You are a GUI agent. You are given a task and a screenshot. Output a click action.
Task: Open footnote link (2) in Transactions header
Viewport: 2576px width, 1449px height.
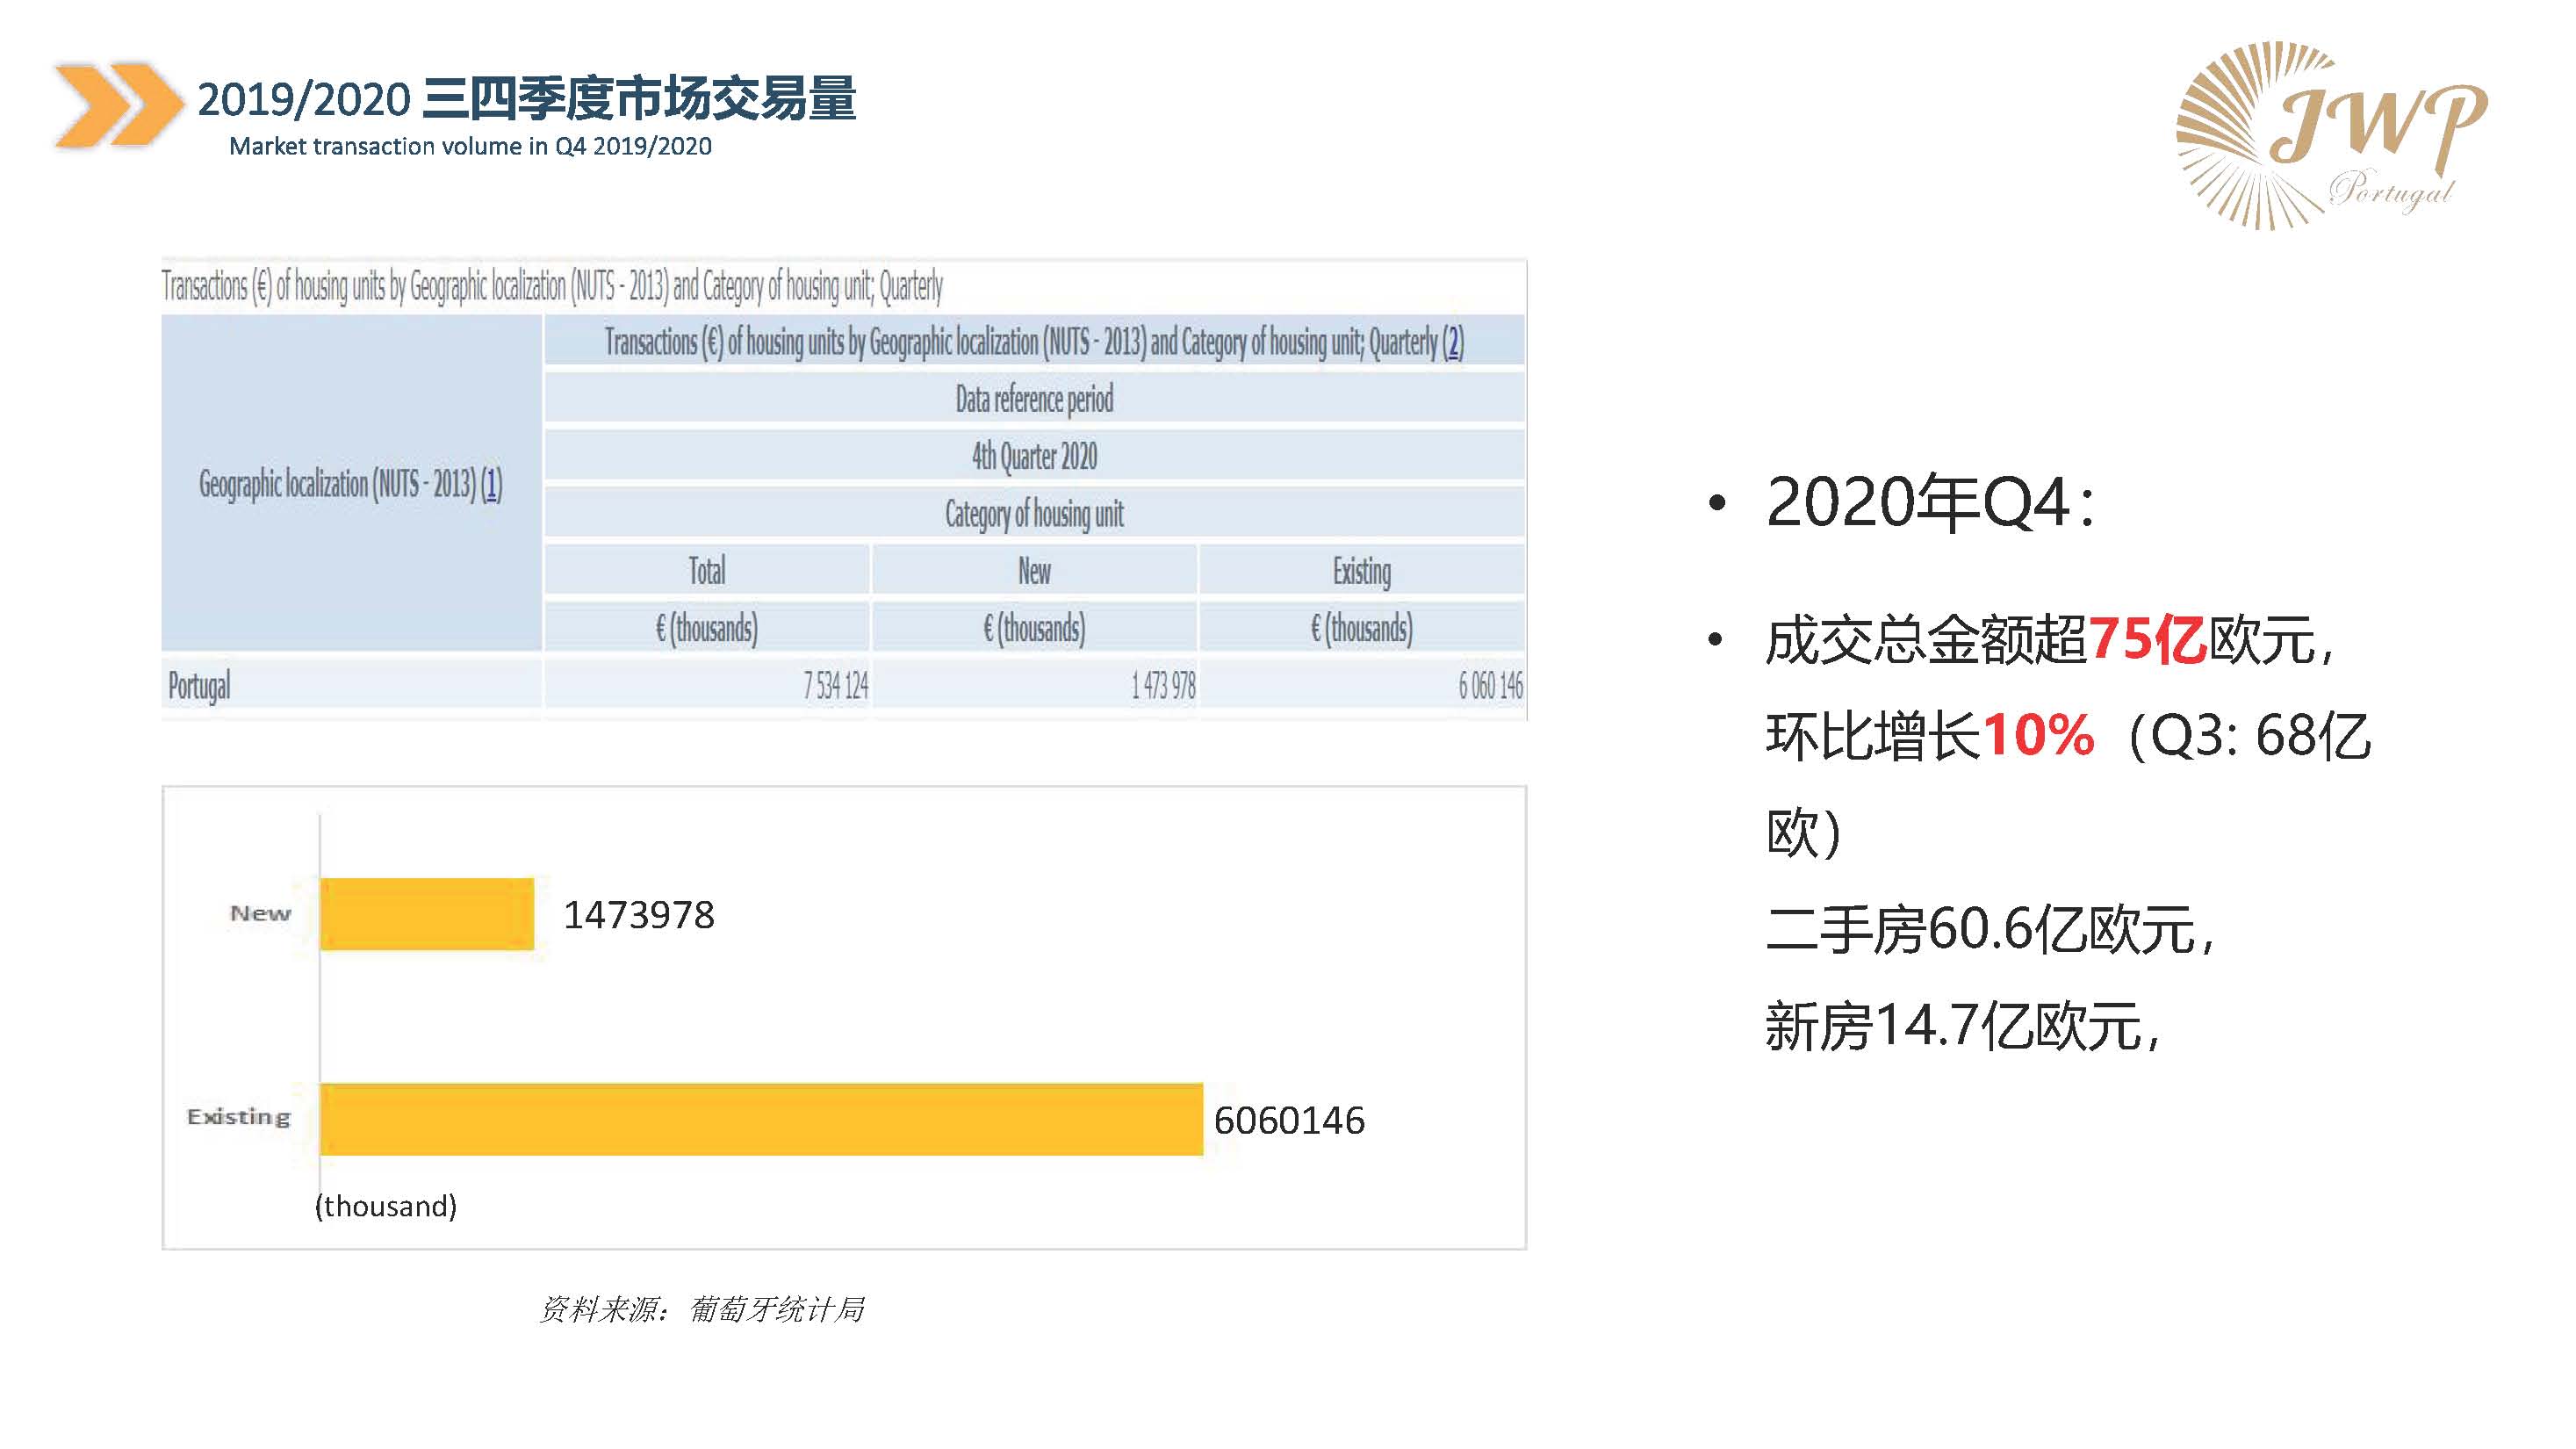1453,342
